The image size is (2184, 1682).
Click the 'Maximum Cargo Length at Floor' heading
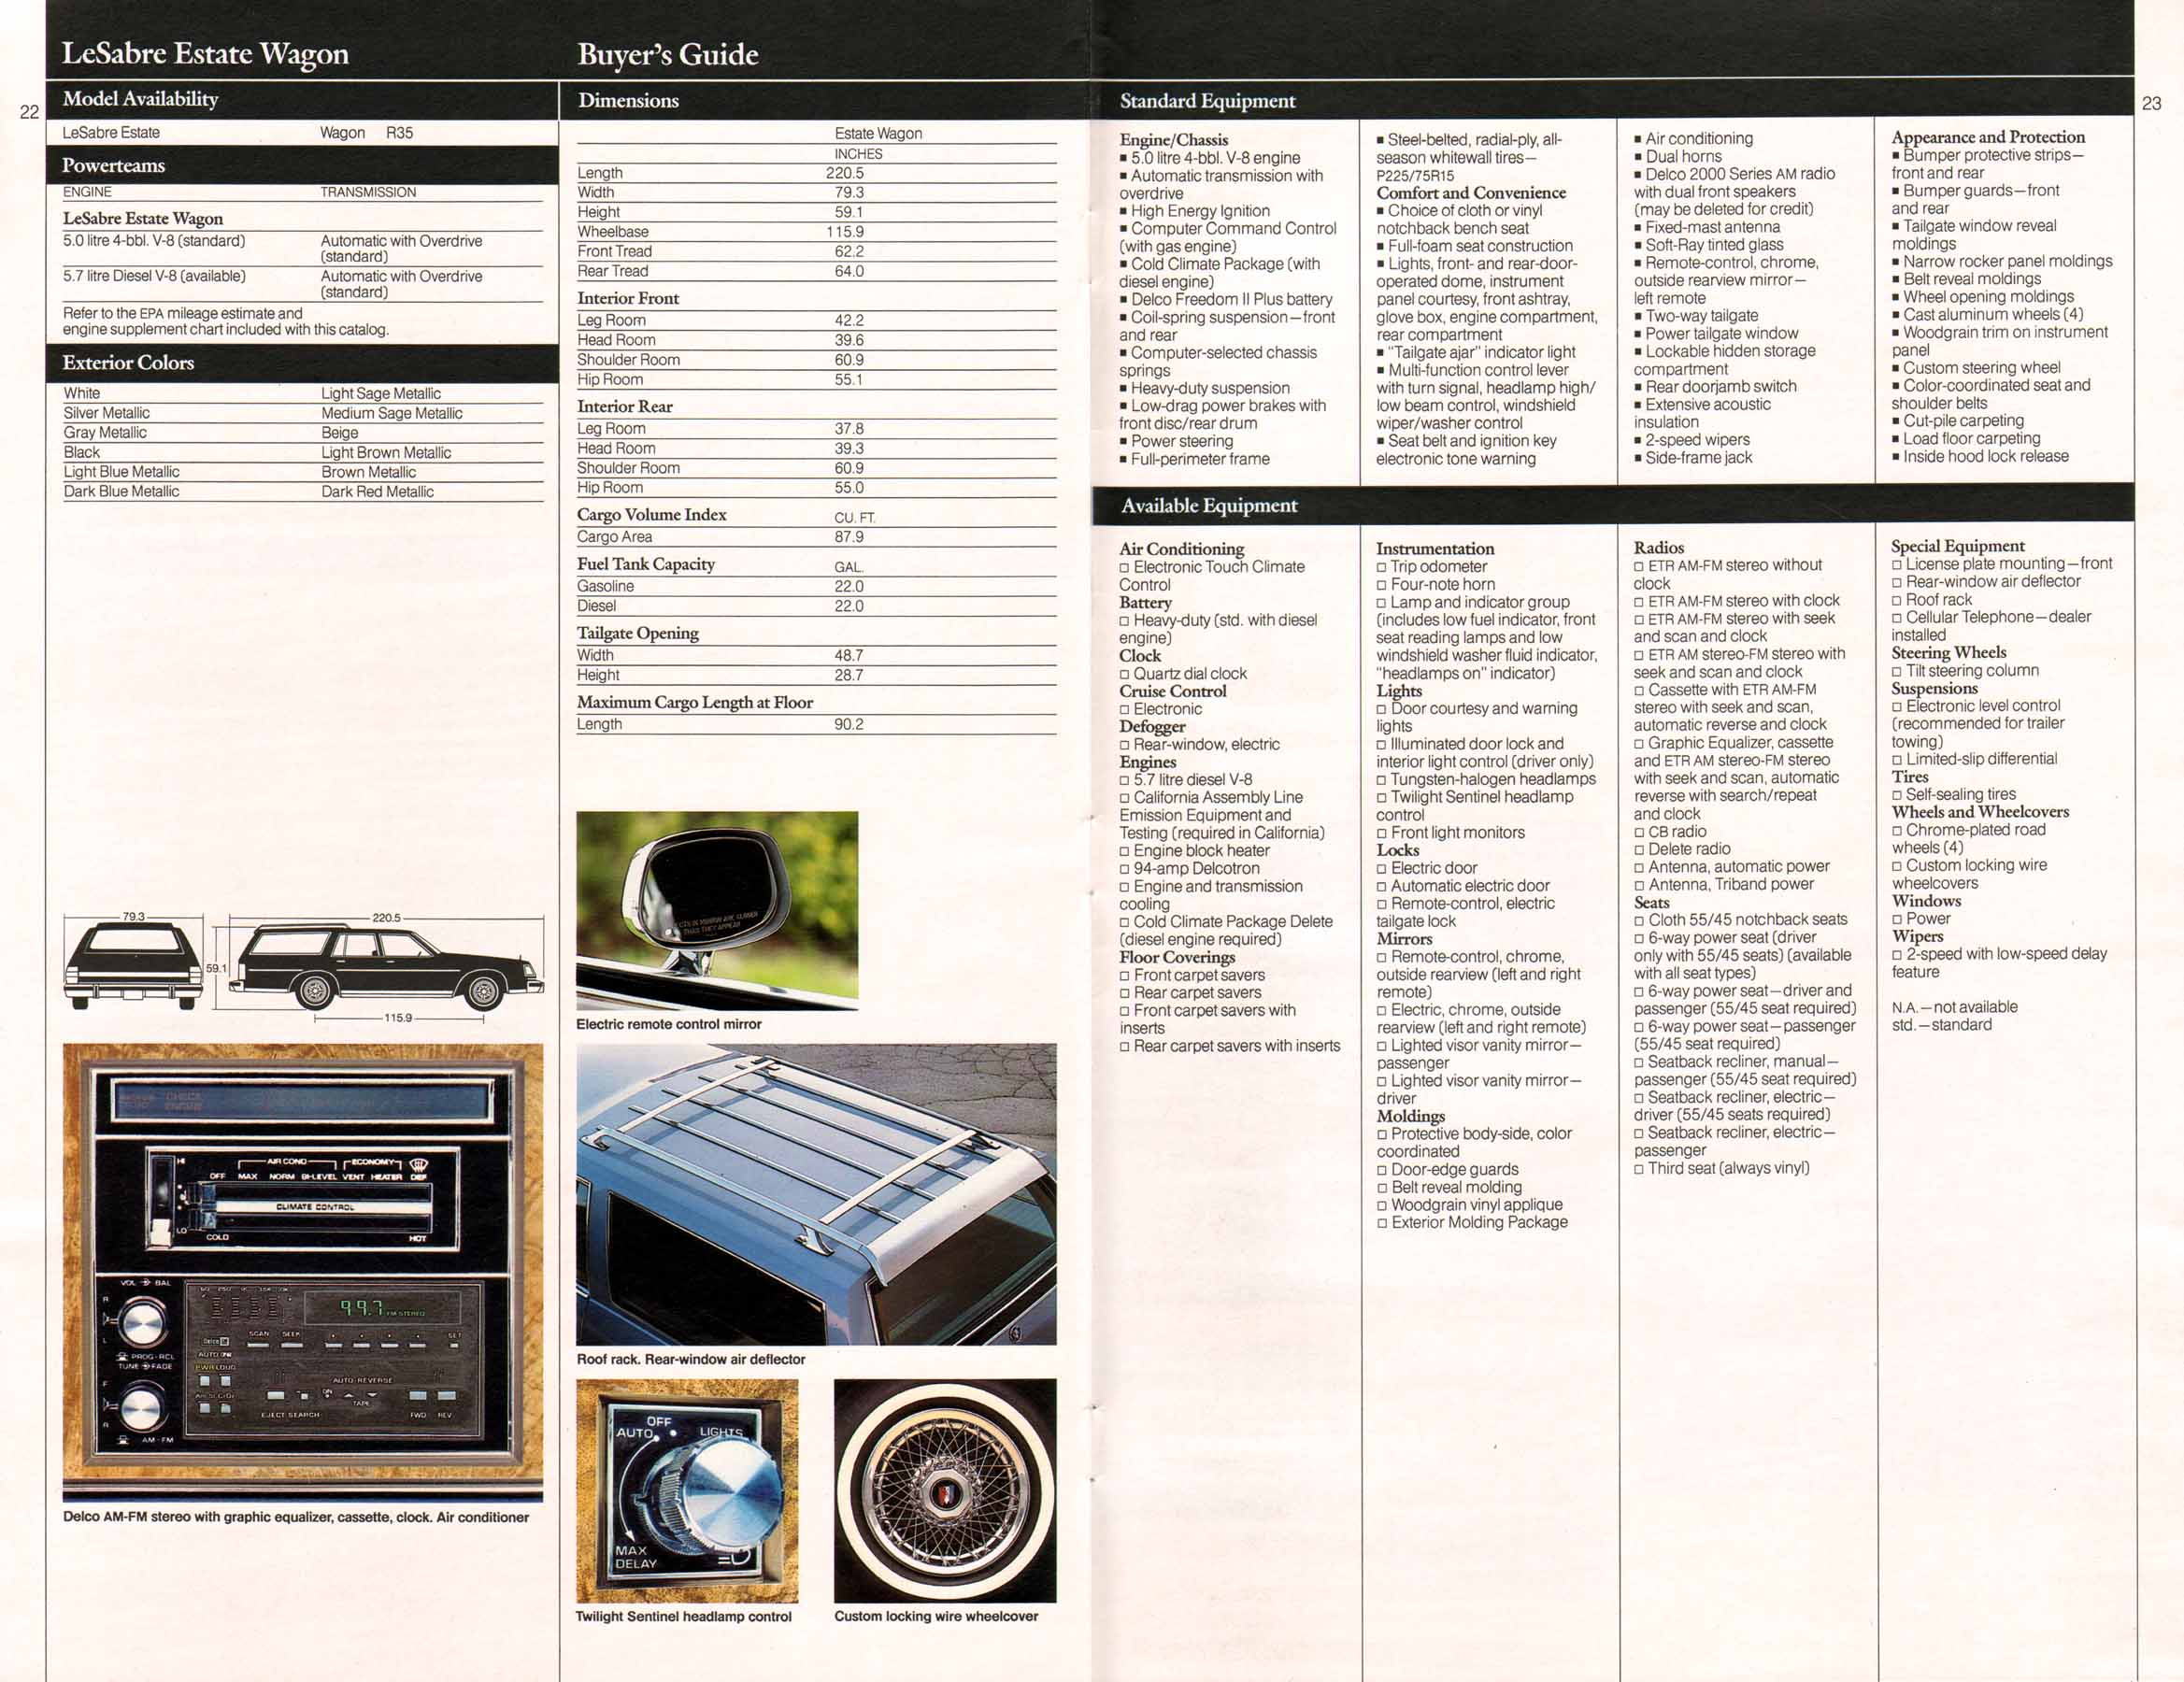695,702
